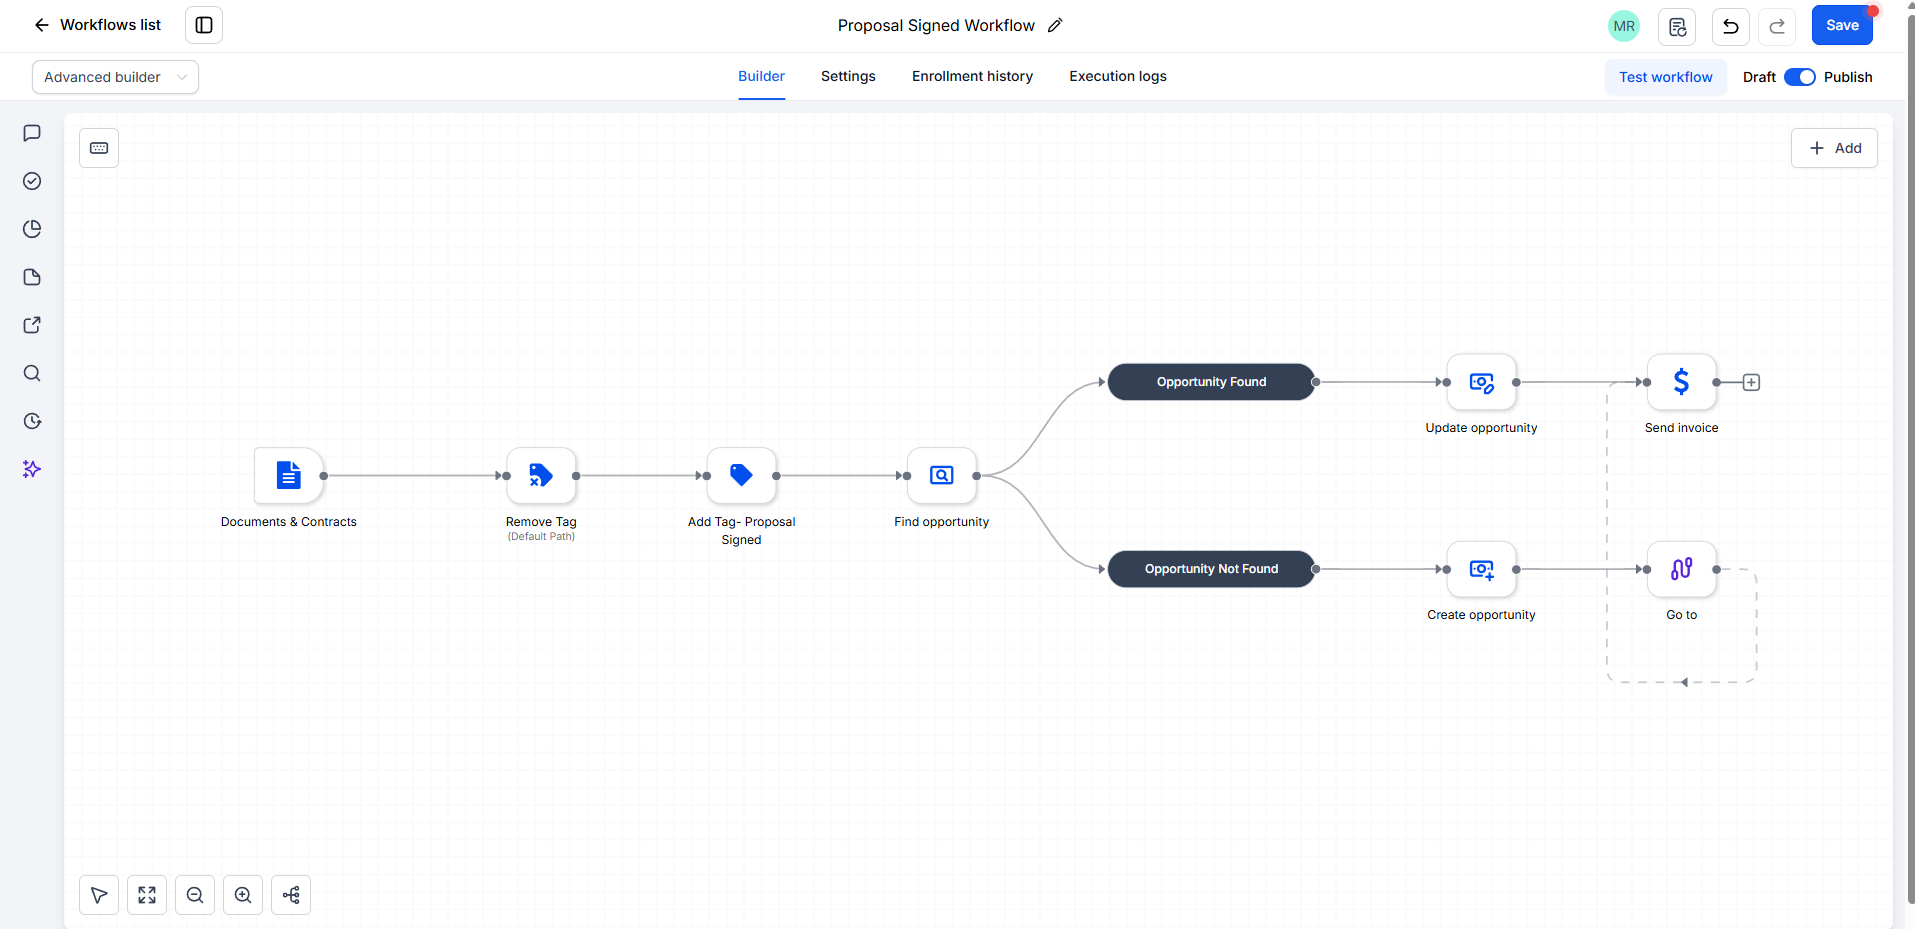Open the Enrollment history tab

[x=972, y=76]
